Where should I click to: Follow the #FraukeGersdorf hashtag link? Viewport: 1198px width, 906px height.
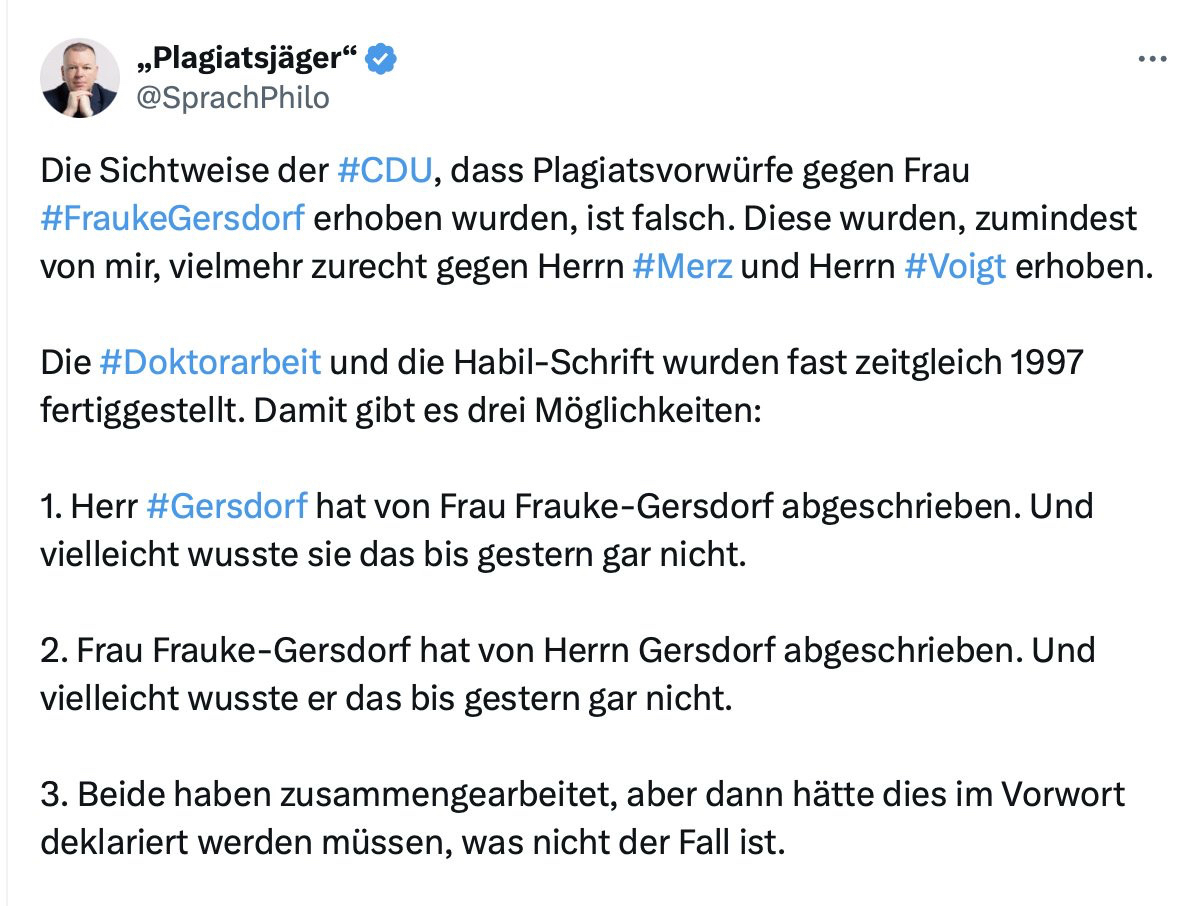coord(172,219)
